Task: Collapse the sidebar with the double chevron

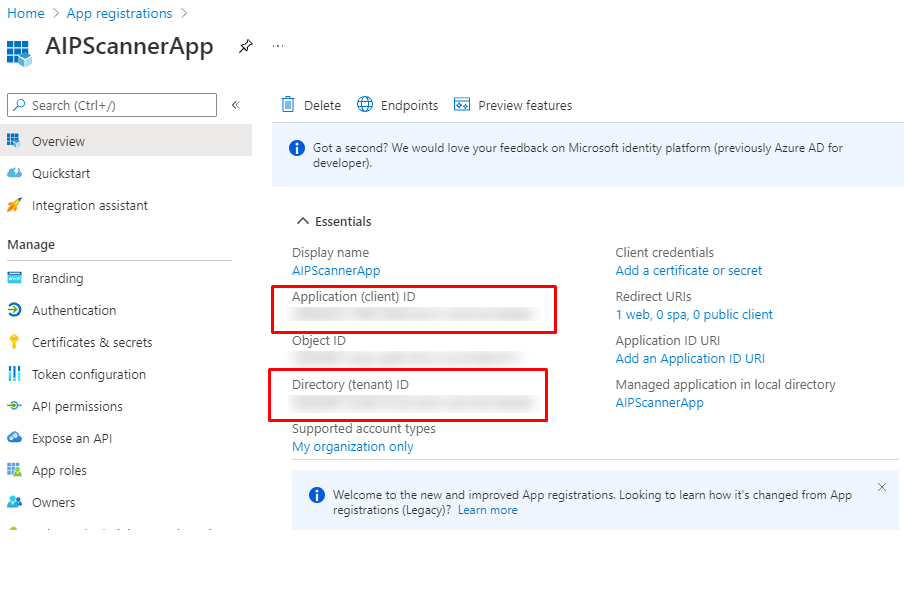Action: pos(236,105)
